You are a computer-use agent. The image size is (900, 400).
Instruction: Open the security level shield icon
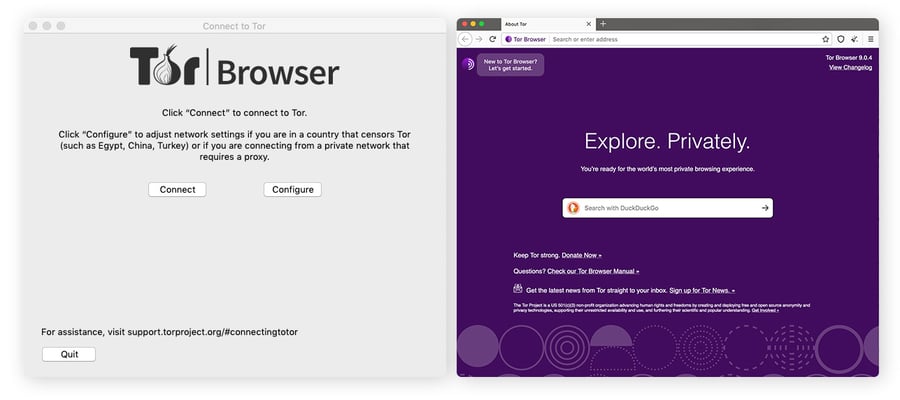point(841,39)
